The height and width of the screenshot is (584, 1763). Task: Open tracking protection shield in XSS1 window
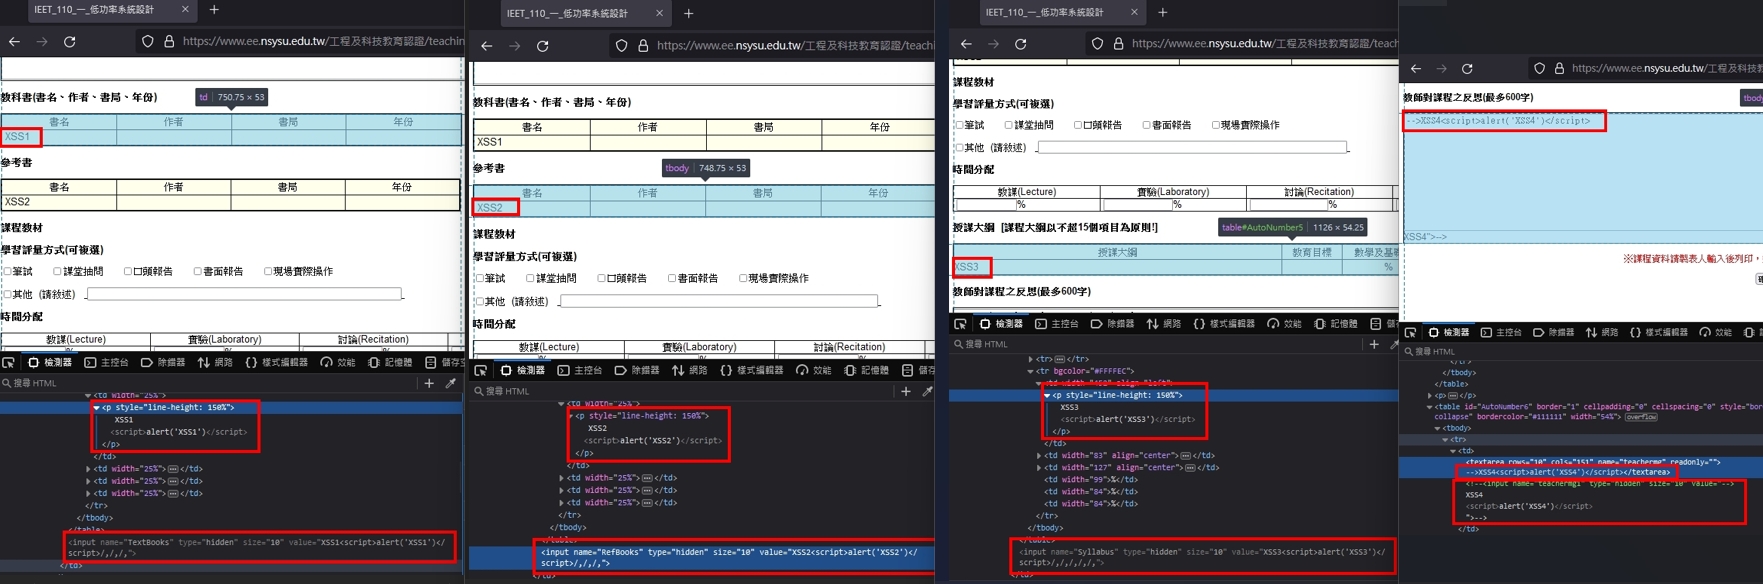point(147,42)
